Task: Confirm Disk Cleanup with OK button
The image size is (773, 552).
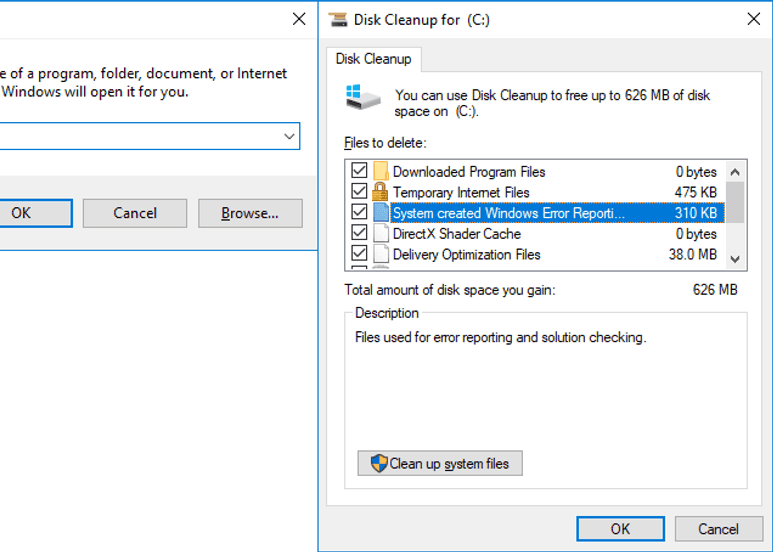Action: pyautogui.click(x=620, y=529)
